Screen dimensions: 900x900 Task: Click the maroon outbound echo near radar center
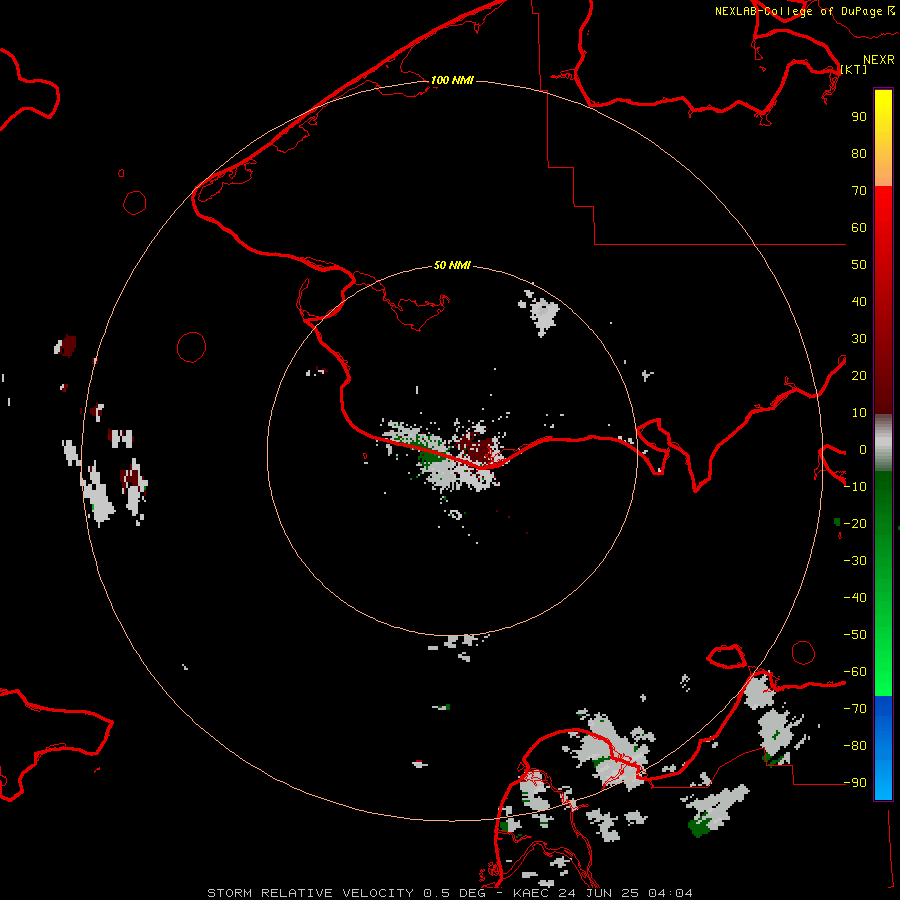click(478, 449)
